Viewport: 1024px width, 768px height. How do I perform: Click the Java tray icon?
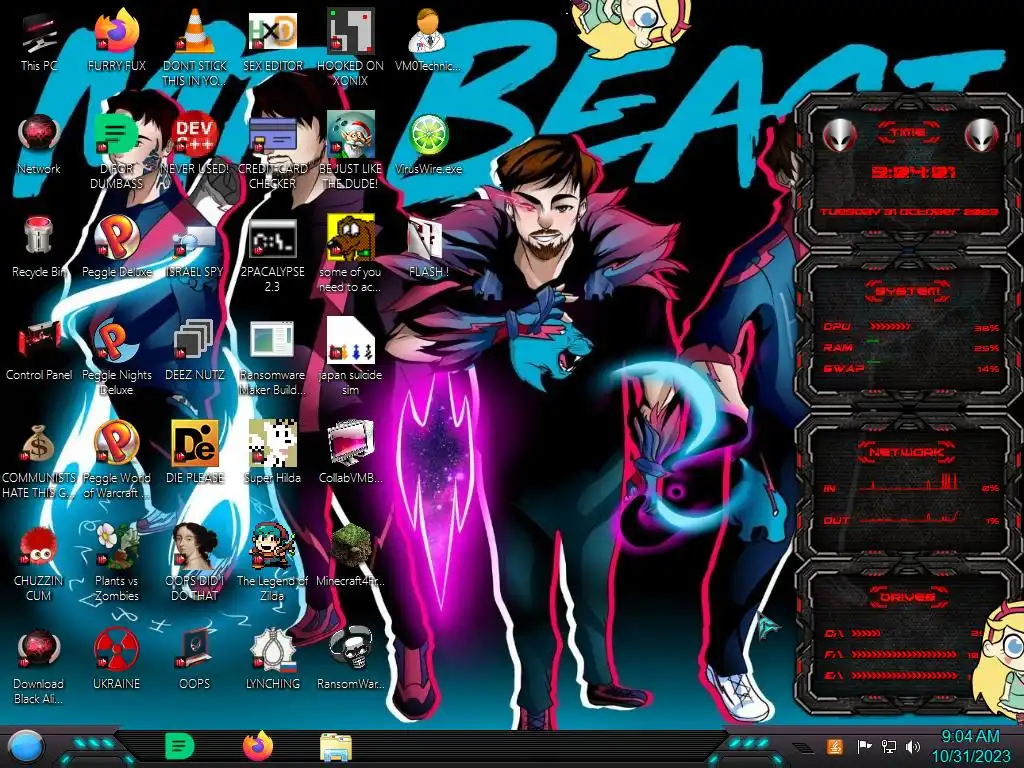835,746
